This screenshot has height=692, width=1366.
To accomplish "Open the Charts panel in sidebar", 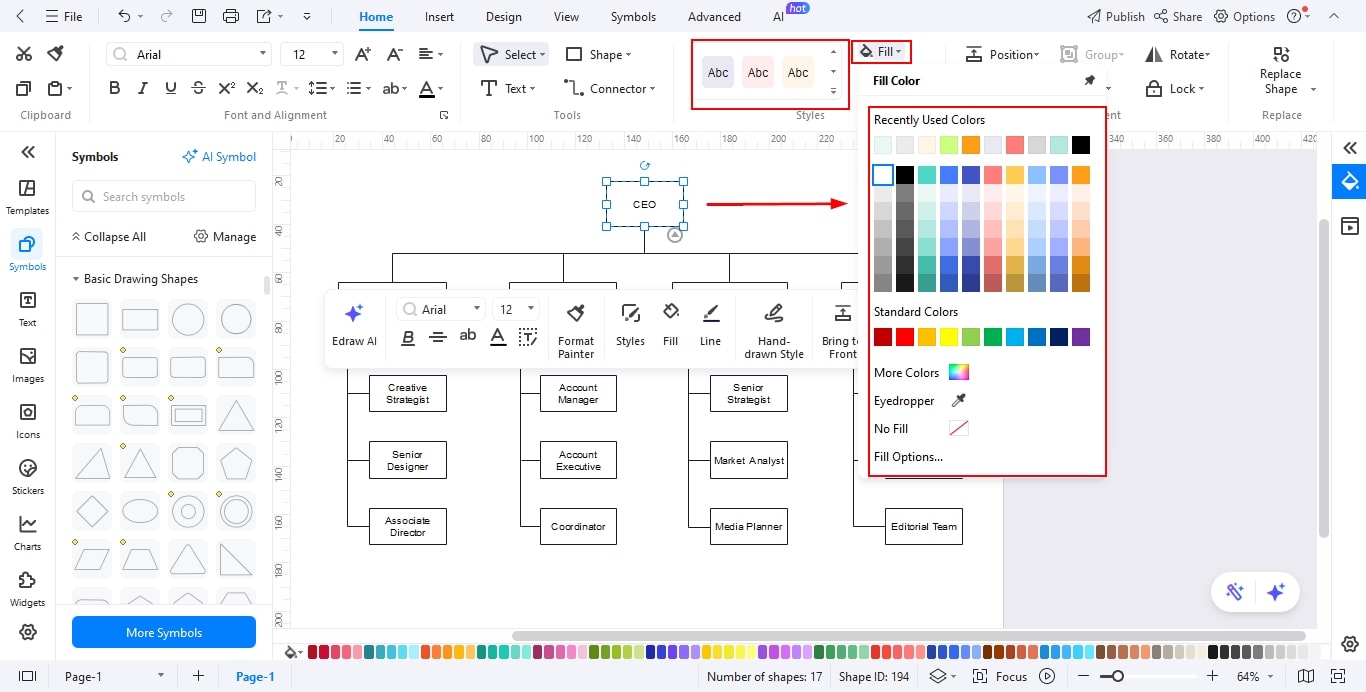I will pos(27,532).
